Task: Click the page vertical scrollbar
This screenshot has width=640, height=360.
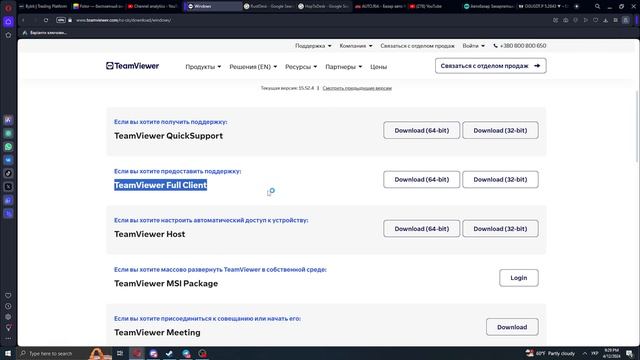Action: (637, 126)
